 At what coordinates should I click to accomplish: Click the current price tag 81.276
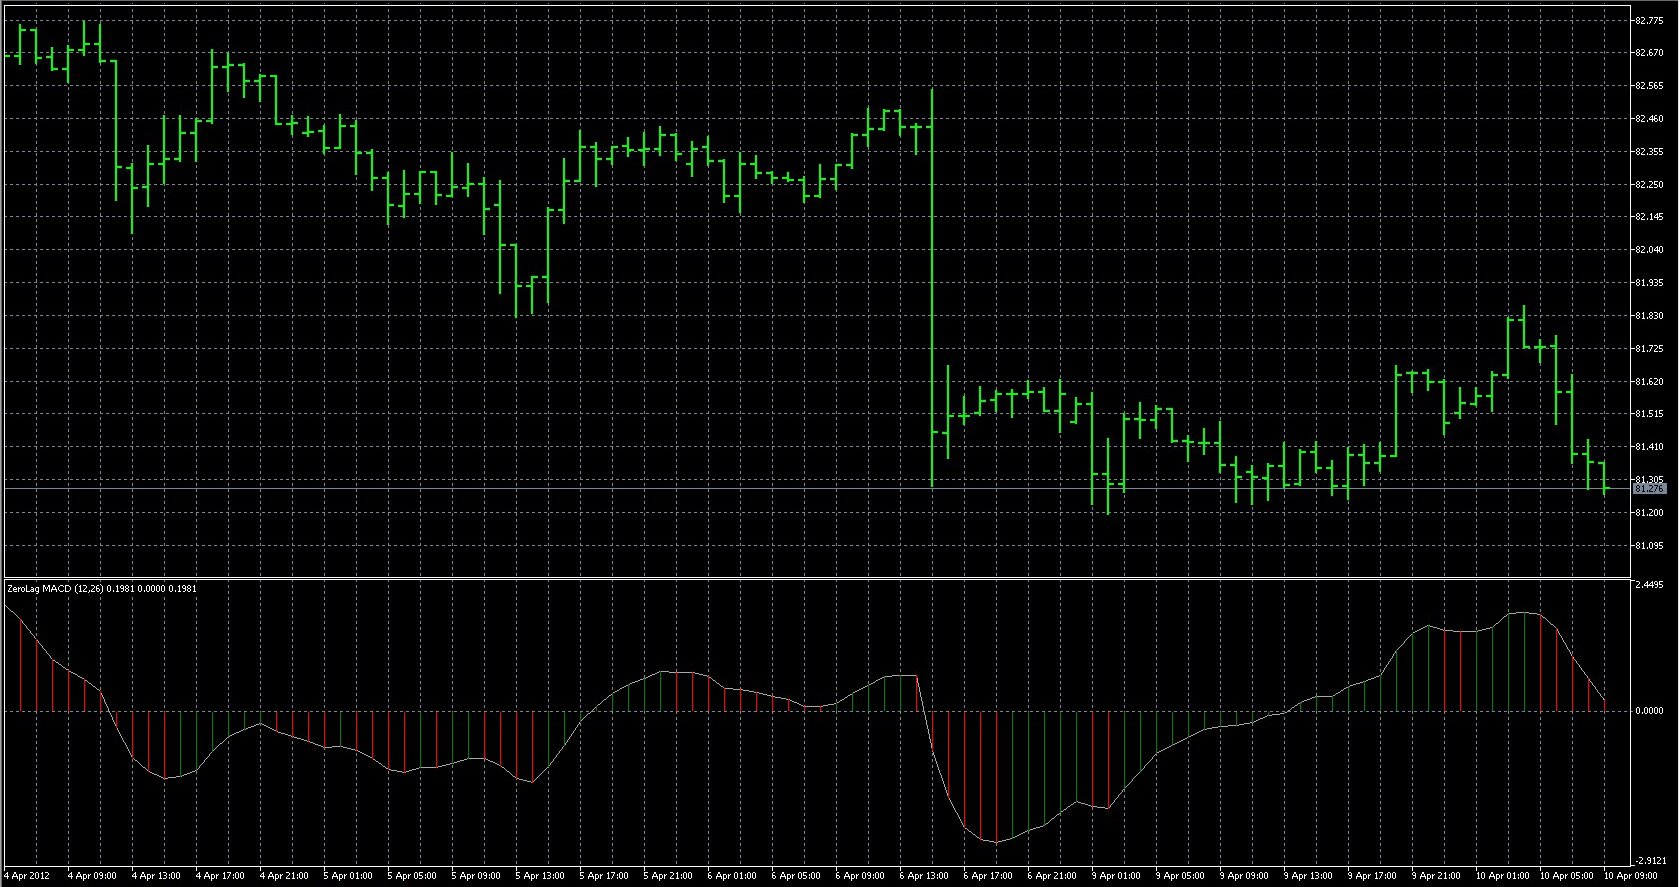point(1649,489)
